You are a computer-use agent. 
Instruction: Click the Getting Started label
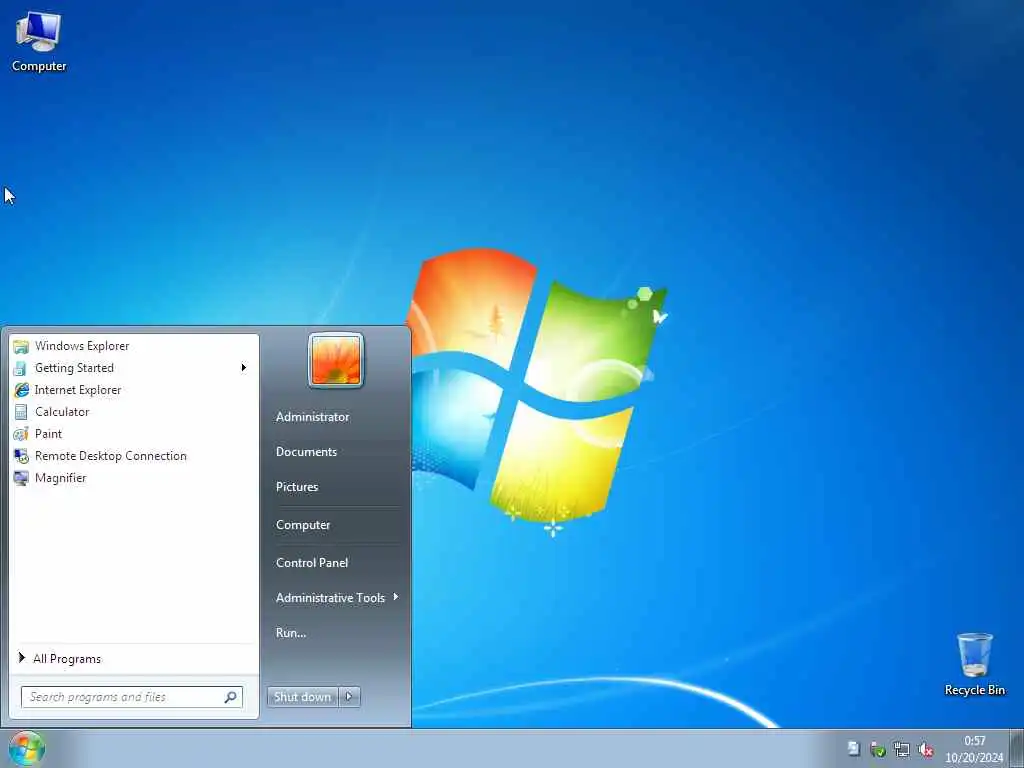click(x=74, y=368)
